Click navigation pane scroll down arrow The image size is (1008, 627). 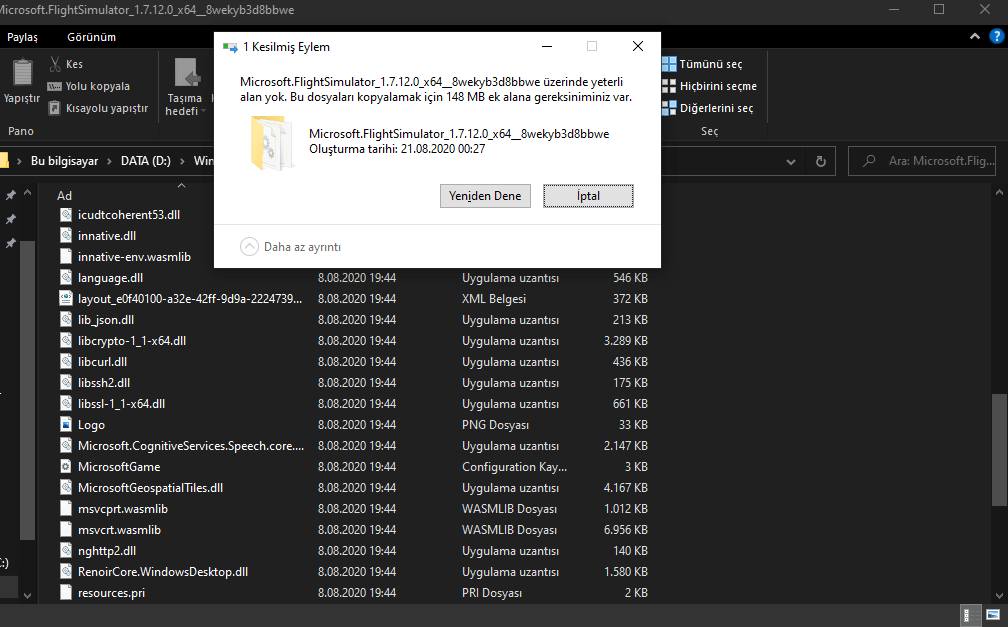28,595
